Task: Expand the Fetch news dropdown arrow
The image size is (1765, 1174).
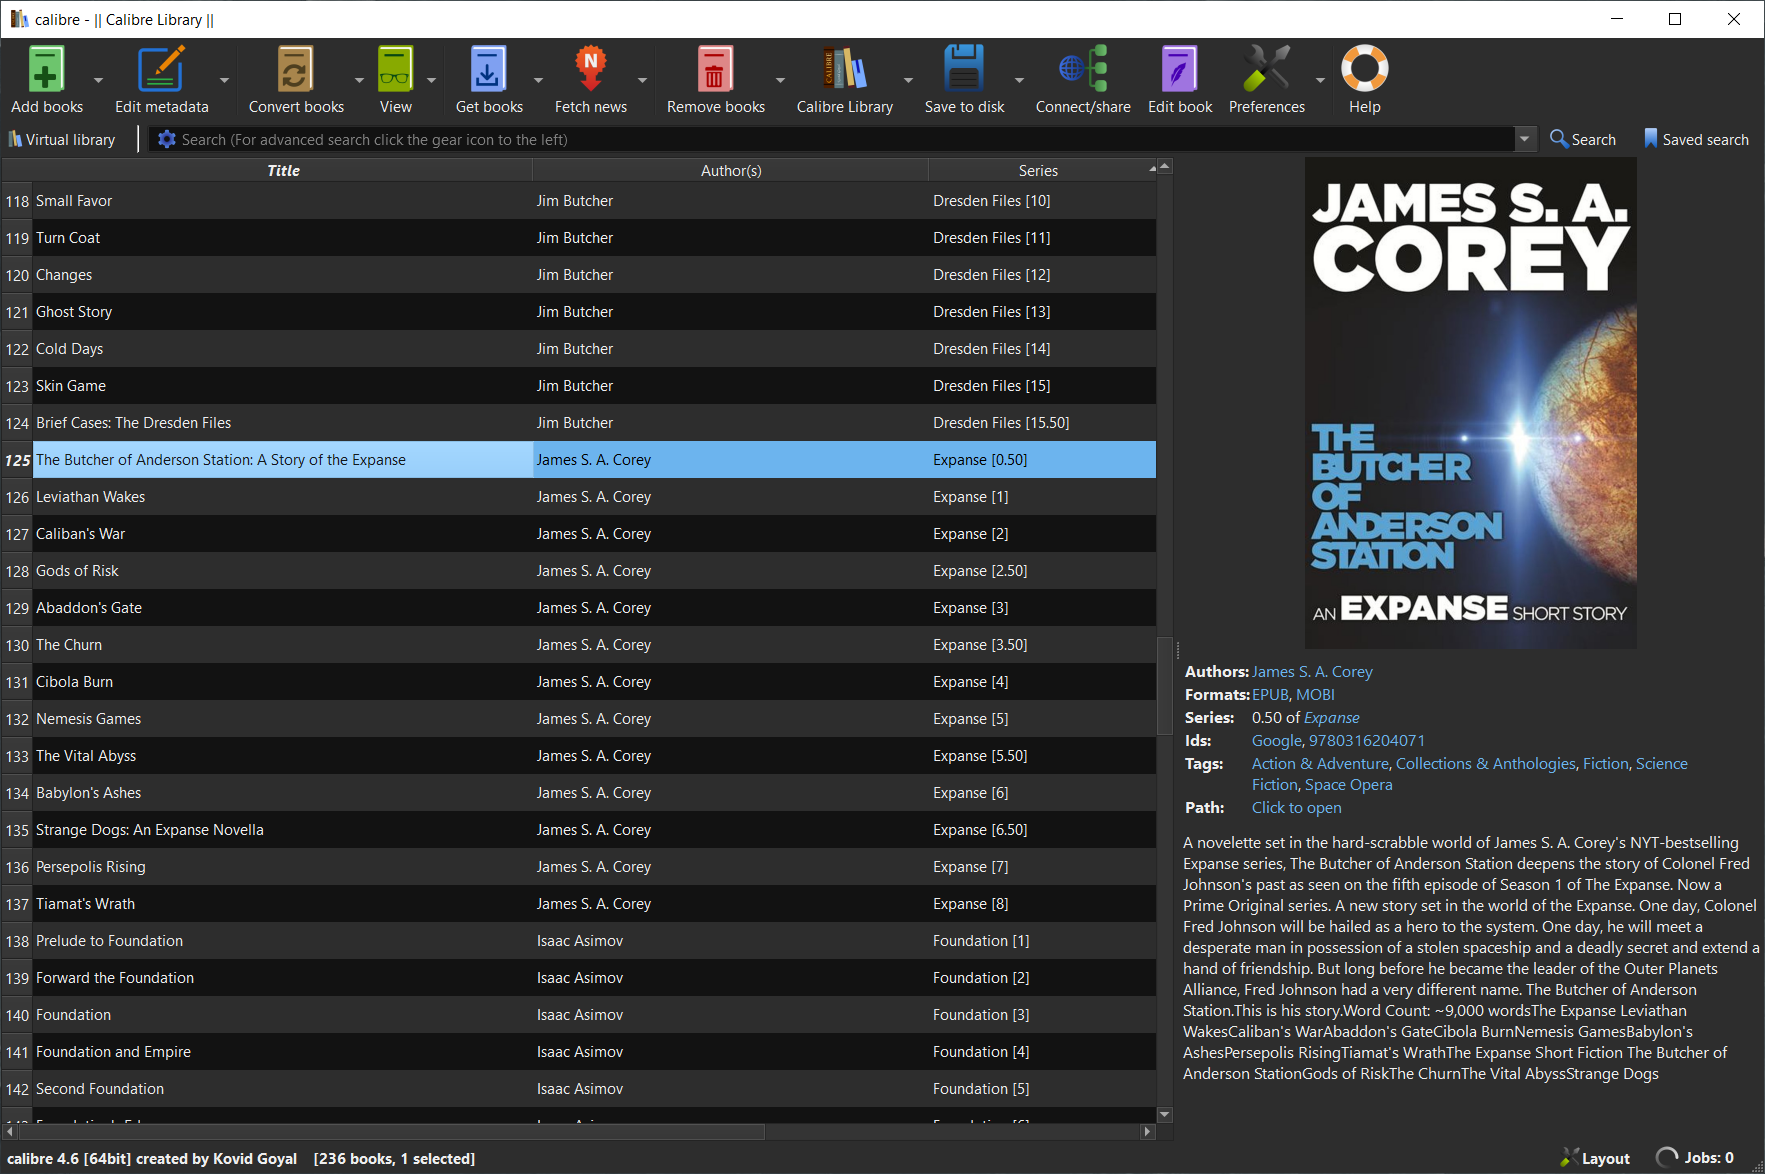Action: (x=642, y=80)
